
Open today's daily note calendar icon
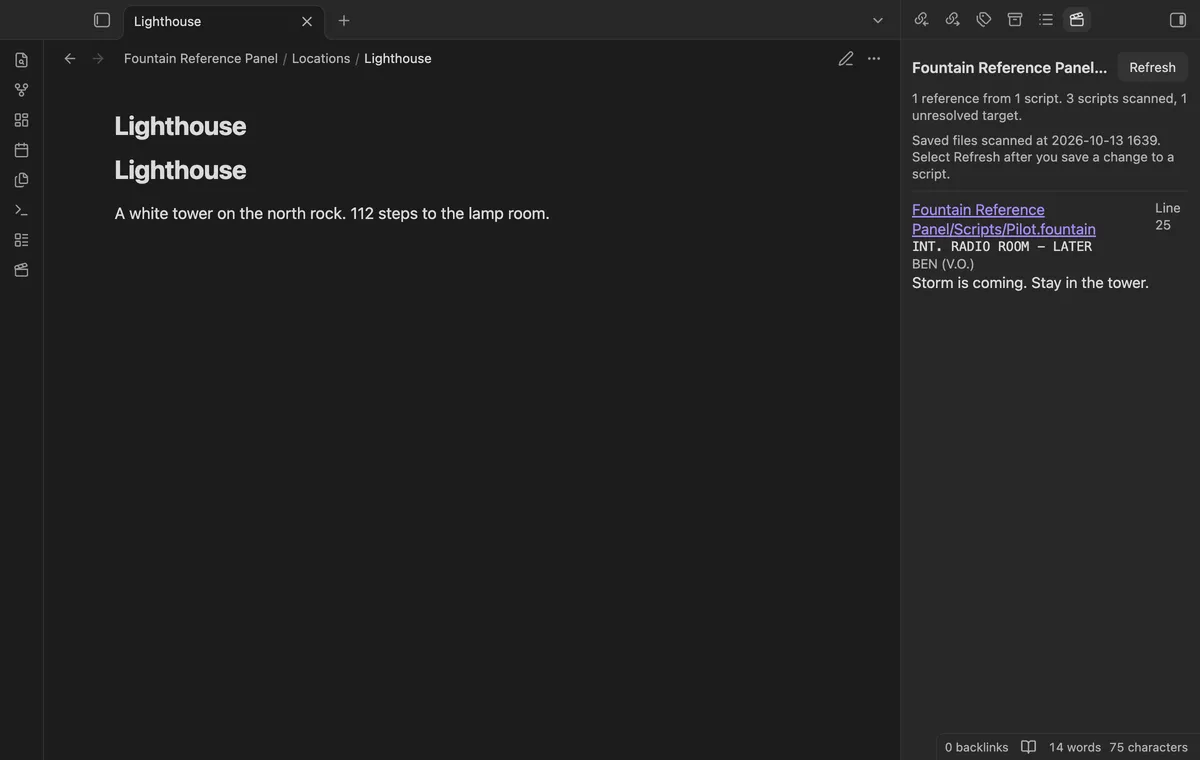21,150
